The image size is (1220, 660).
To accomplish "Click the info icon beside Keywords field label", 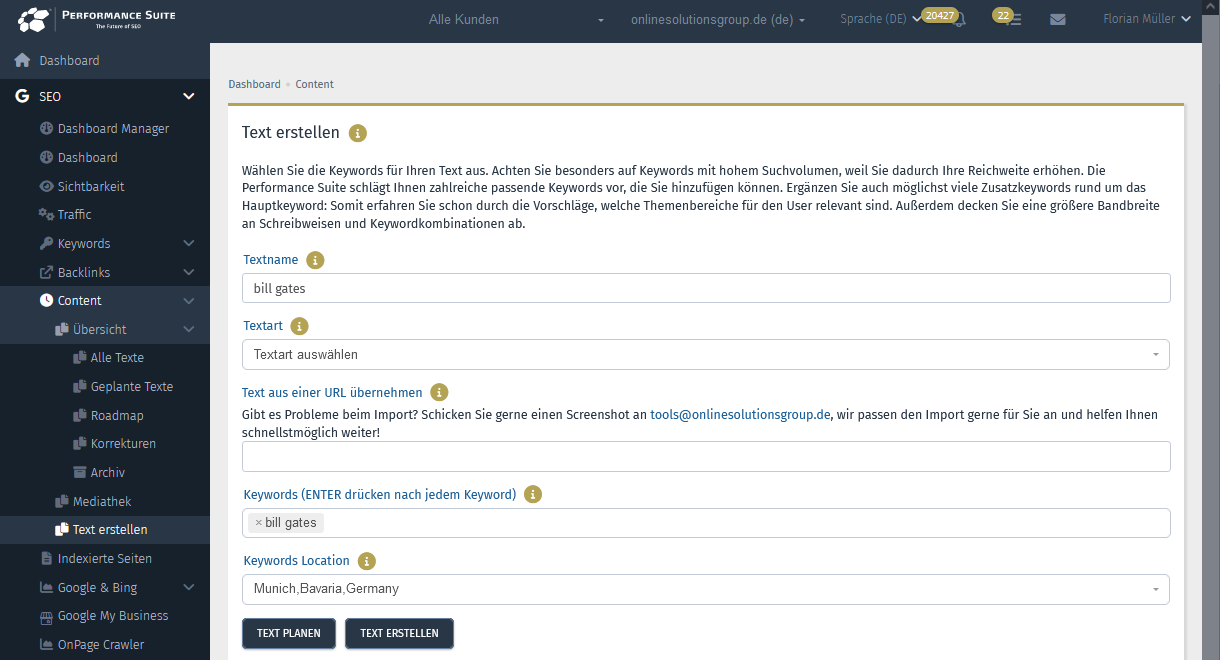I will pos(533,494).
